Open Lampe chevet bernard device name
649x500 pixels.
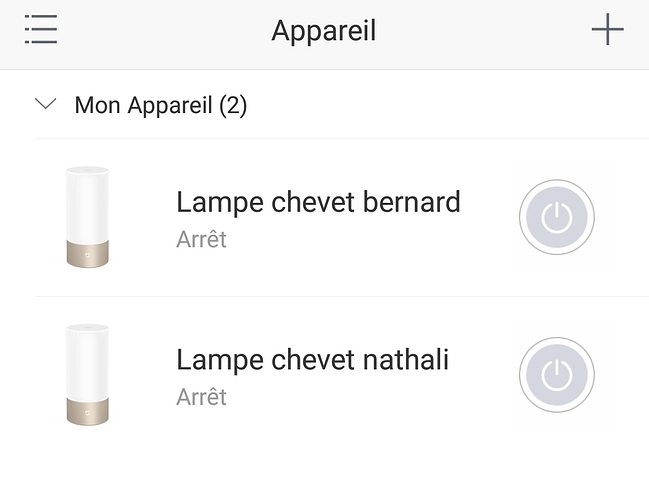click(318, 202)
